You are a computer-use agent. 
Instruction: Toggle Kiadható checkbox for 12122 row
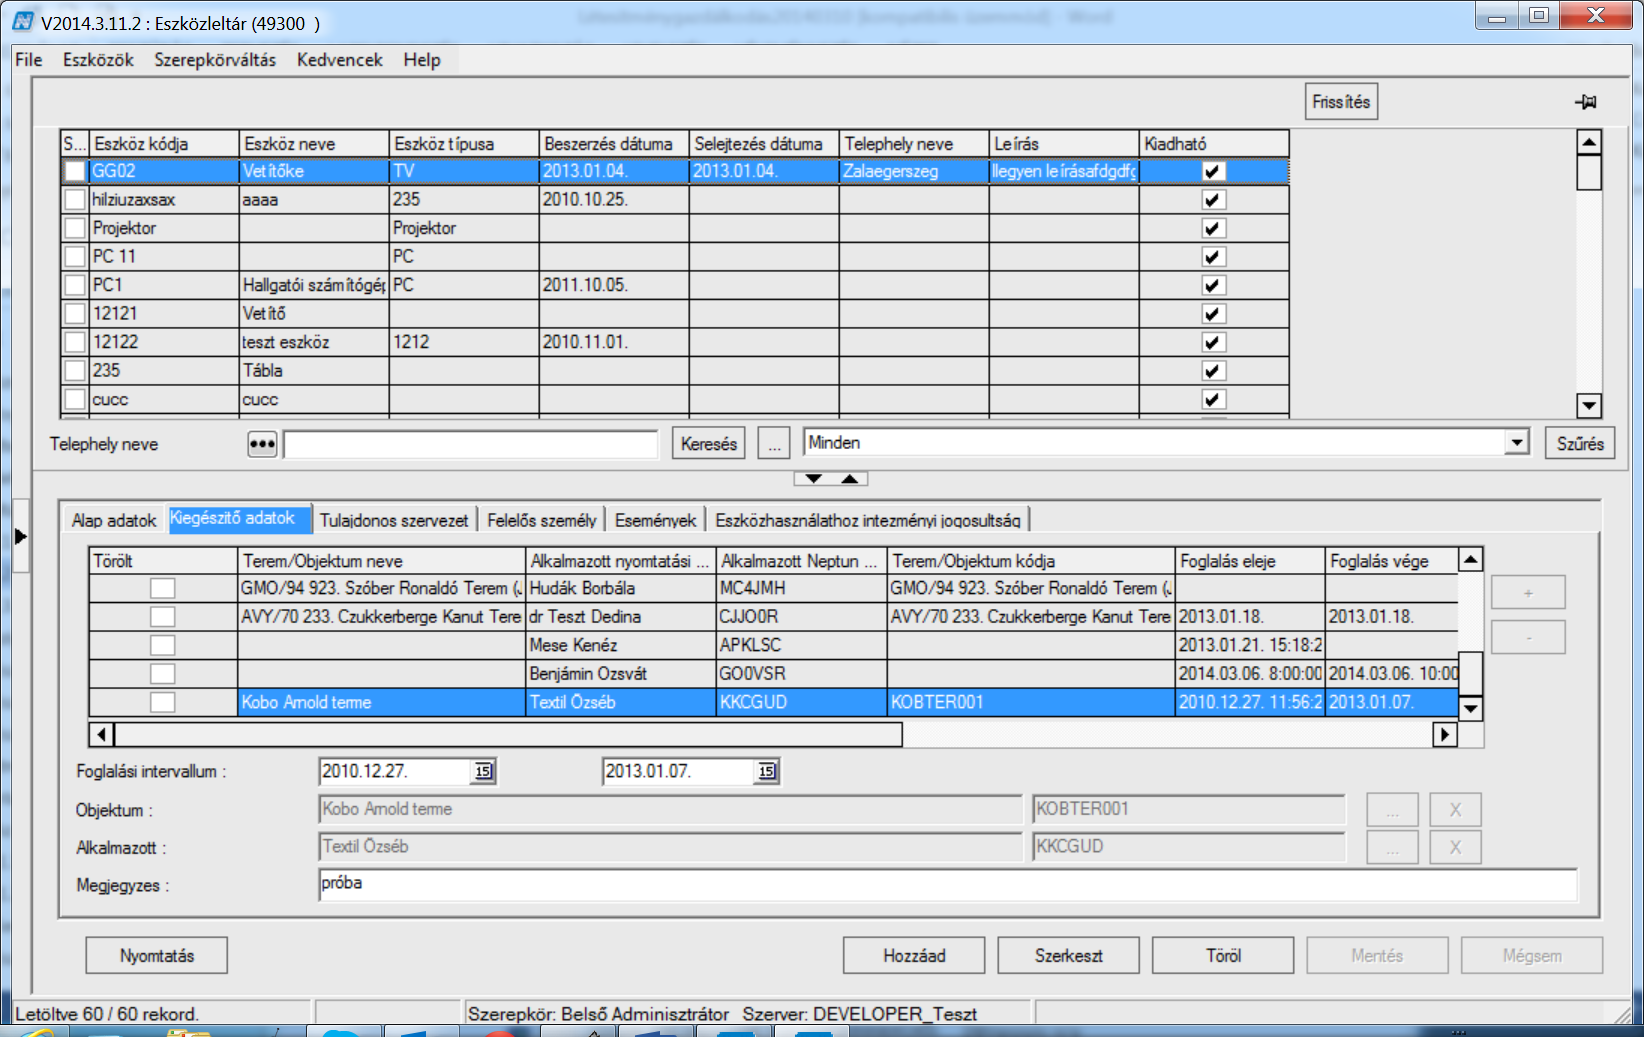point(1213,342)
